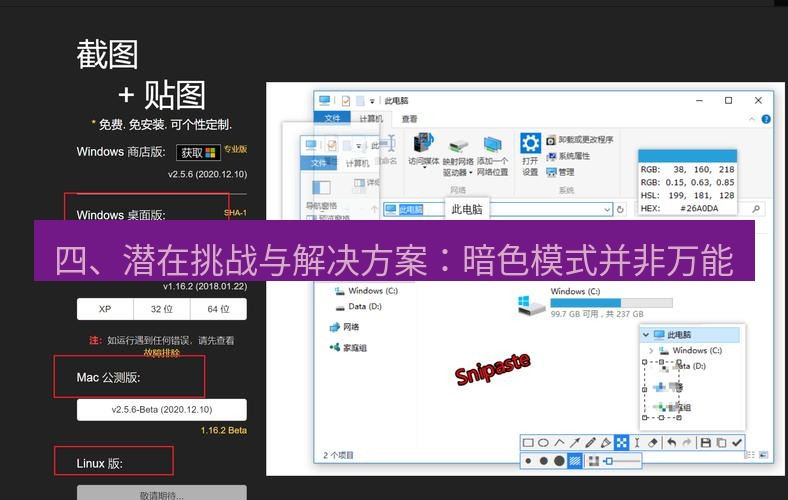Download the 32 位 version

[162, 309]
